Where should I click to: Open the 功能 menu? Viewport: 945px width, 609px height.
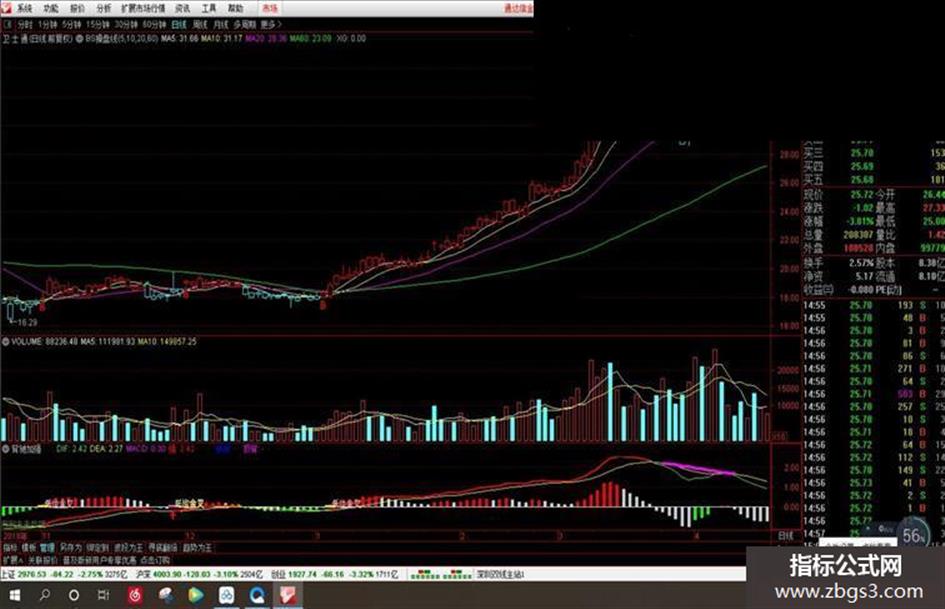(51, 8)
